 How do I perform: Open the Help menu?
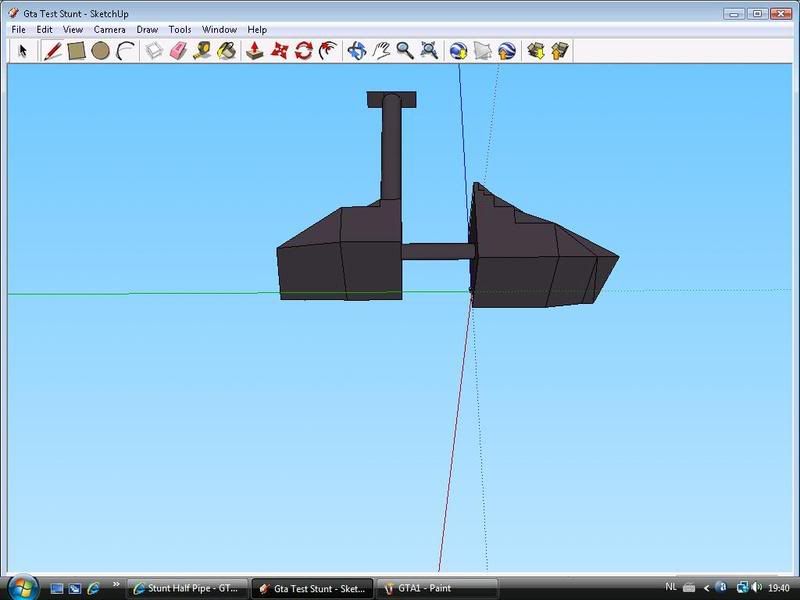pos(257,30)
